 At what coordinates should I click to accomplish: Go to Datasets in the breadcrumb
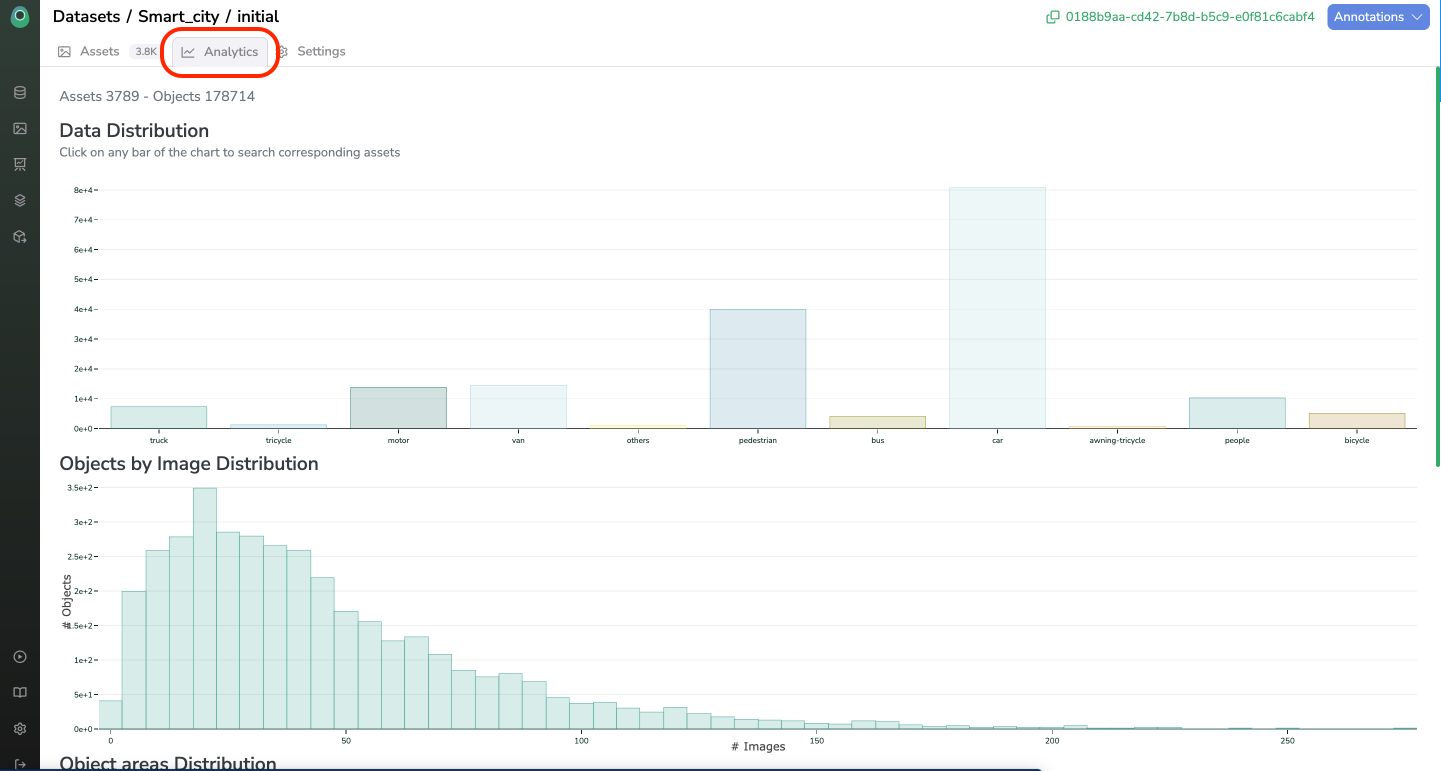[86, 17]
